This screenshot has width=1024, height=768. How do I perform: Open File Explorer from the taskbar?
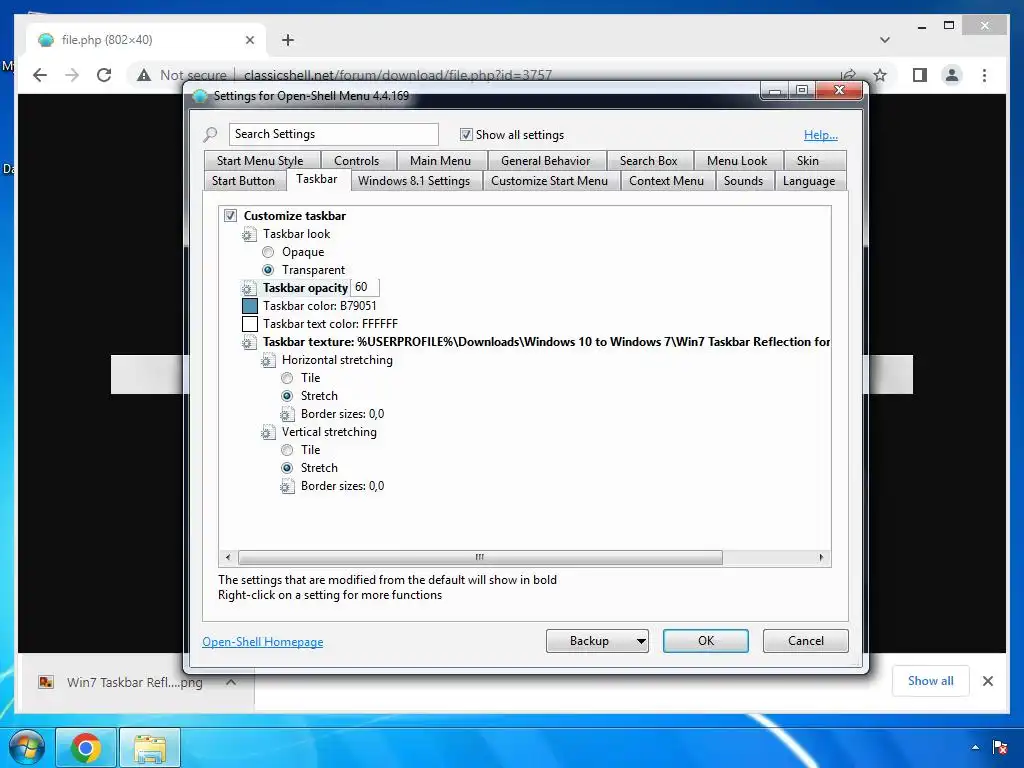(x=150, y=748)
